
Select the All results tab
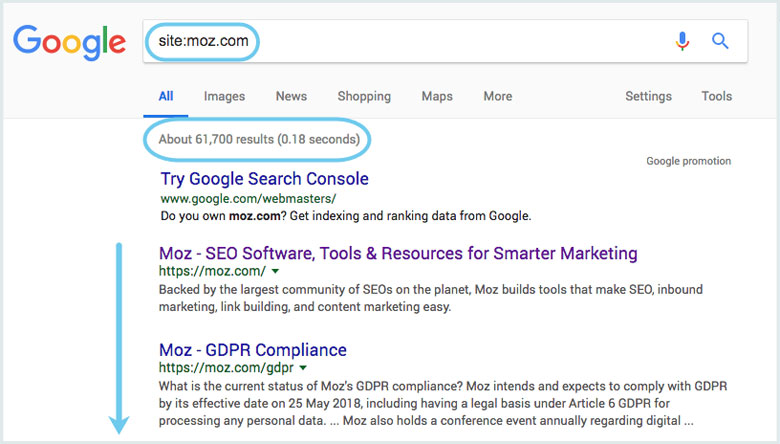[x=166, y=96]
